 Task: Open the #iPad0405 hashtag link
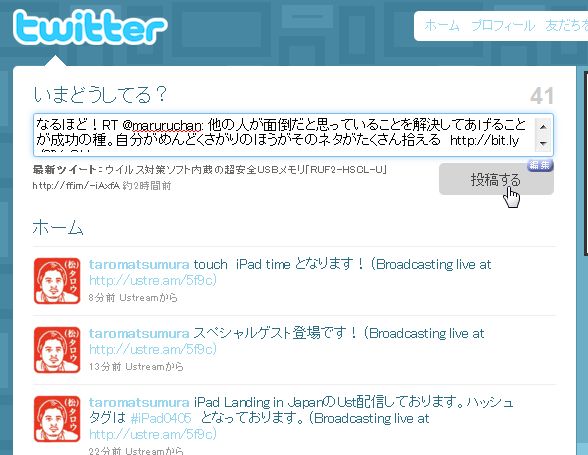(161, 418)
